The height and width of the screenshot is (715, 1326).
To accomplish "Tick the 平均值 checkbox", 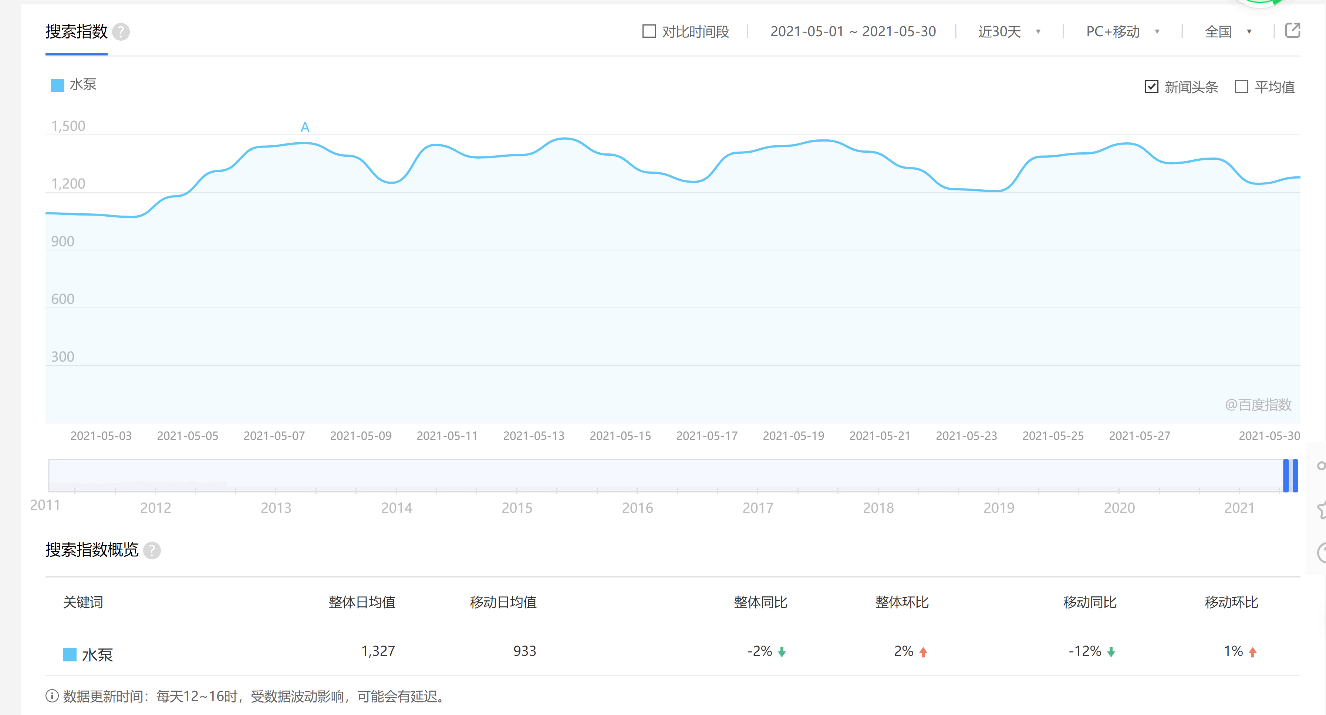I will tap(1242, 87).
